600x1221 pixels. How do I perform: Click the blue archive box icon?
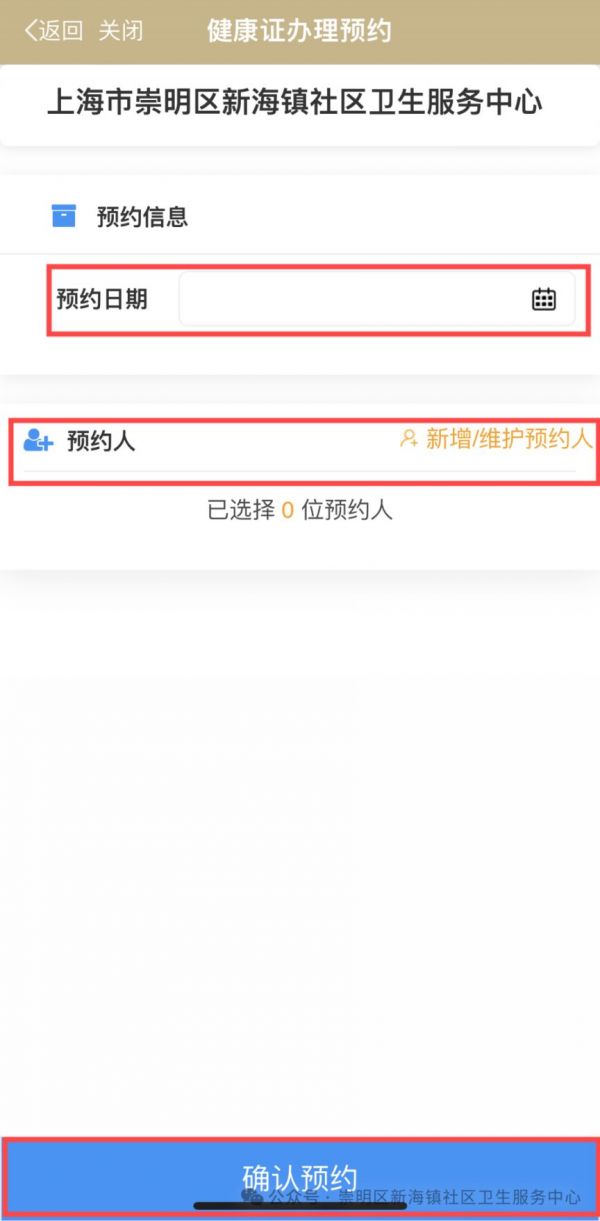pos(63,215)
